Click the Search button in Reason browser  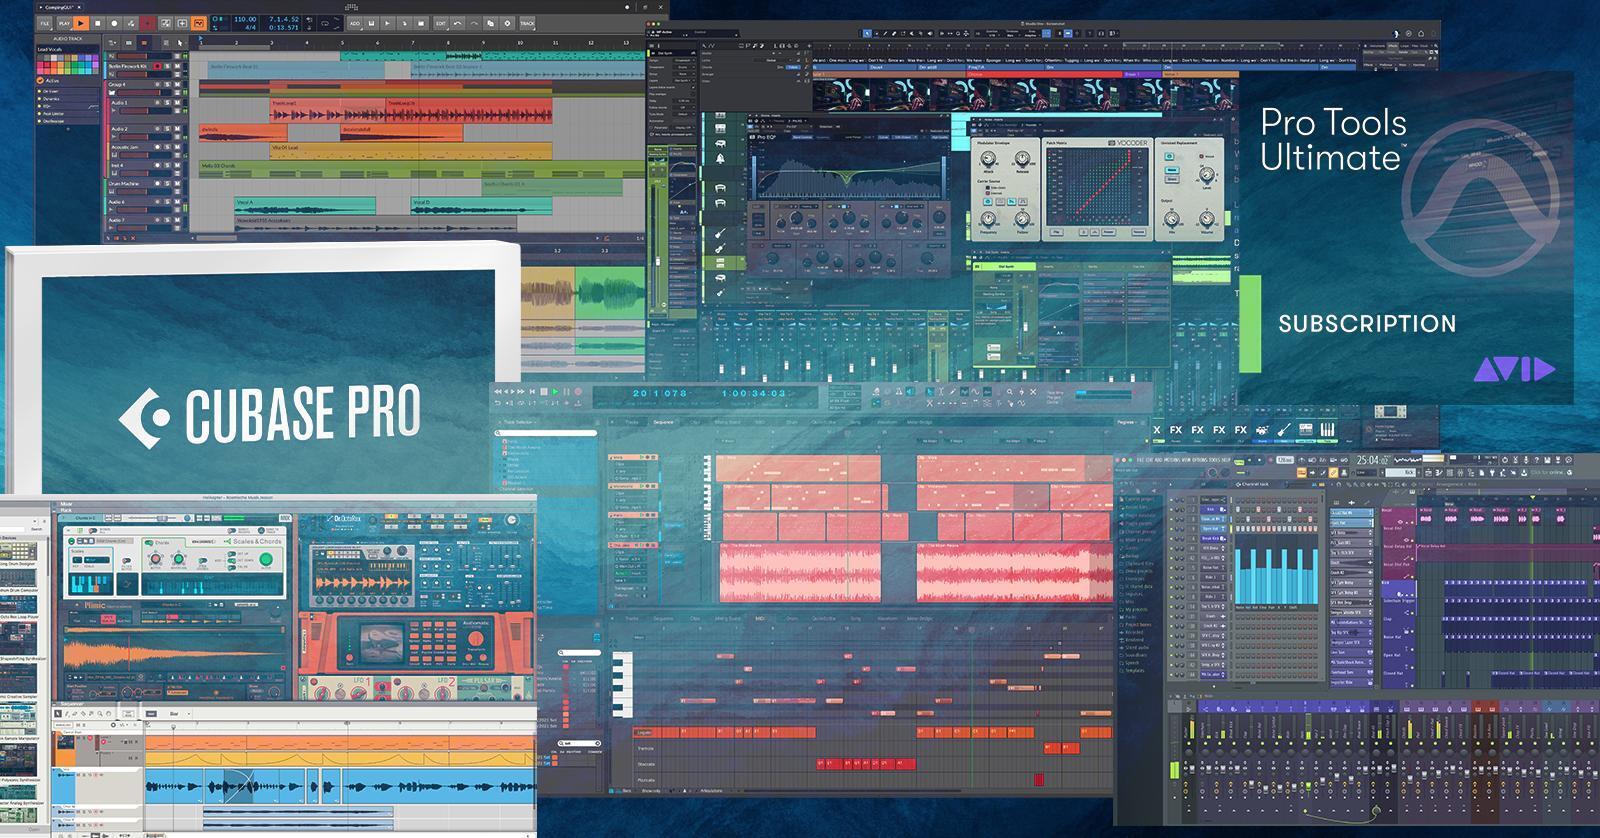coord(37,529)
